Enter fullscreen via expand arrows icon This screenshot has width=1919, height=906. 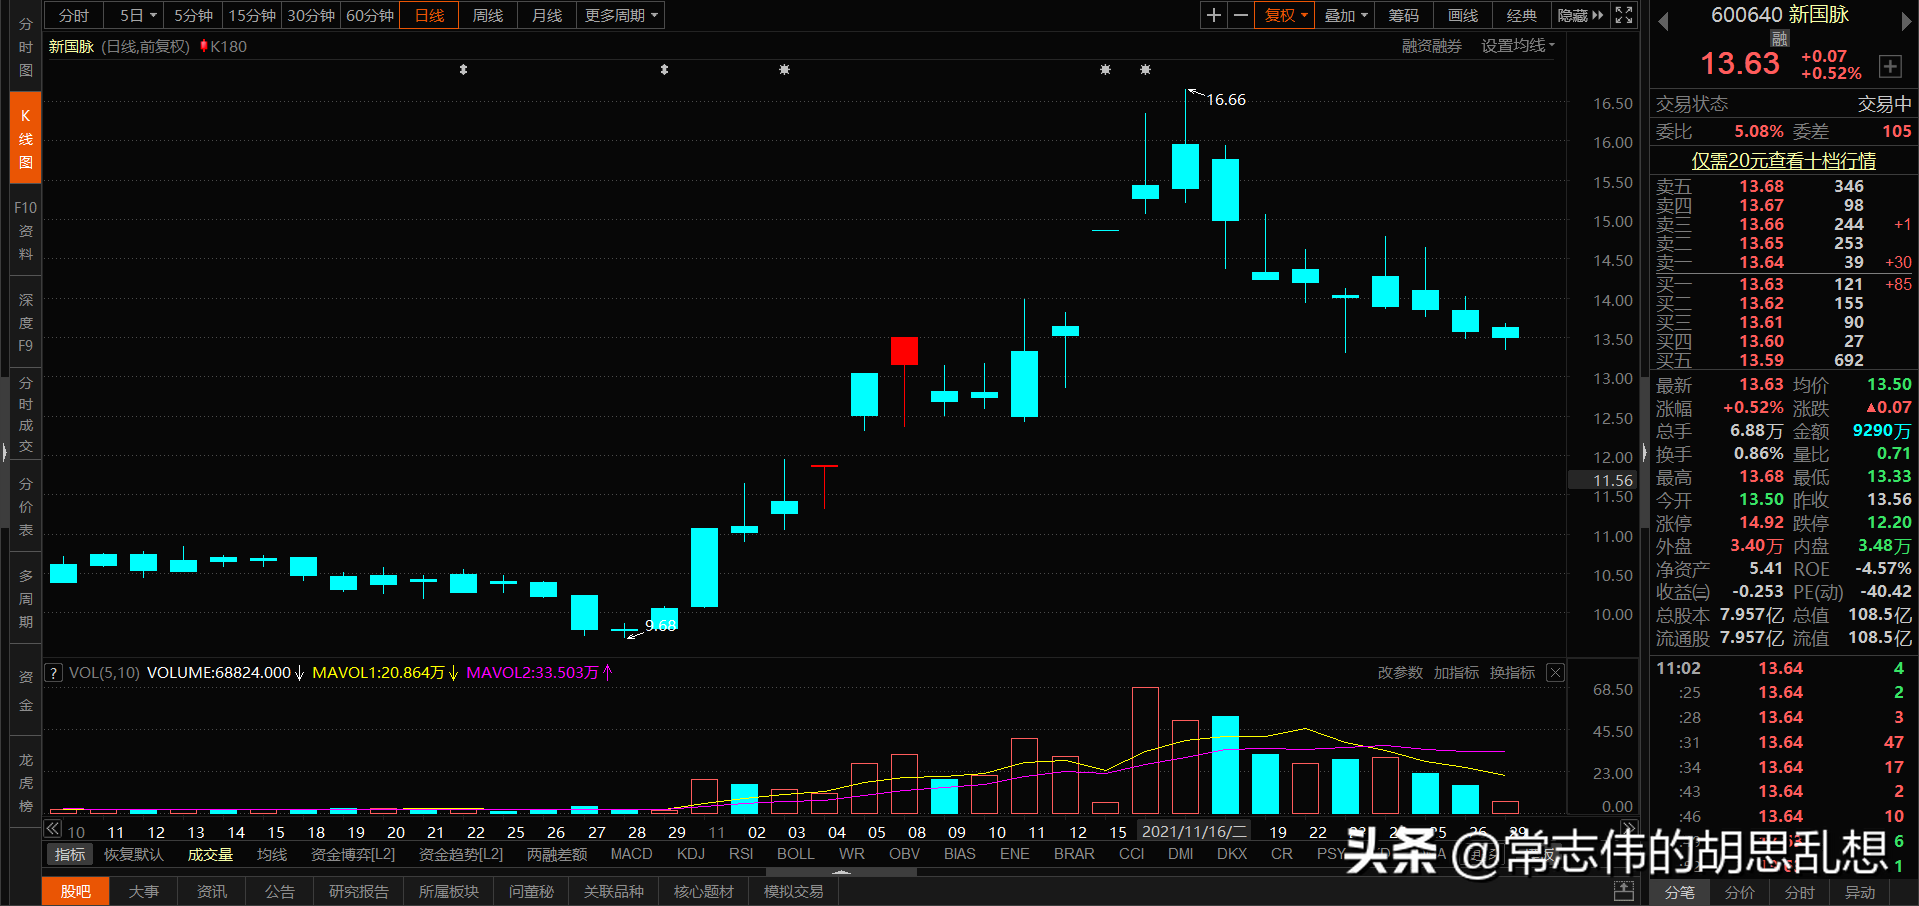(1622, 15)
